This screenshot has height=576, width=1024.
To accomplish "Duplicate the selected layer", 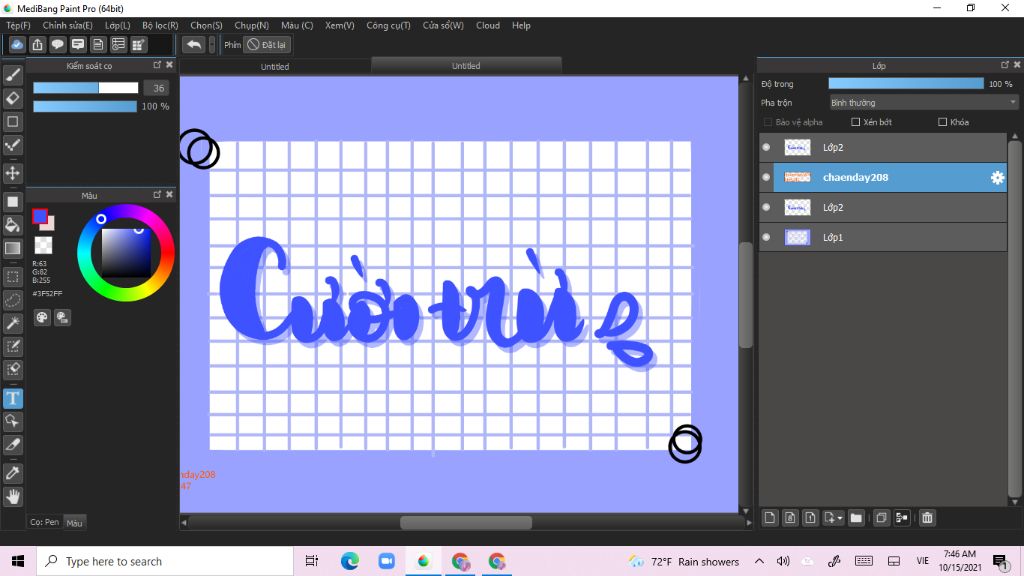I will click(881, 518).
